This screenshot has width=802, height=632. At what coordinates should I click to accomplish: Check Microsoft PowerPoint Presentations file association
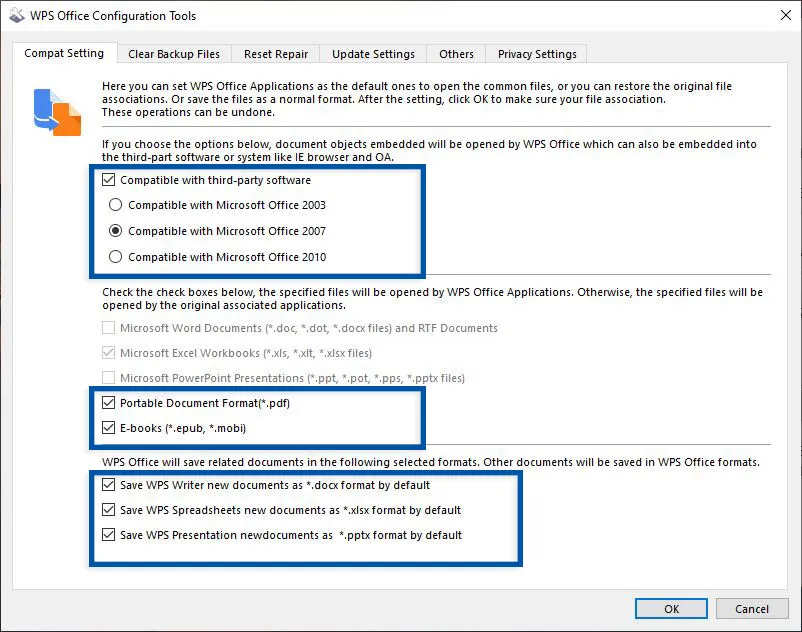click(108, 377)
